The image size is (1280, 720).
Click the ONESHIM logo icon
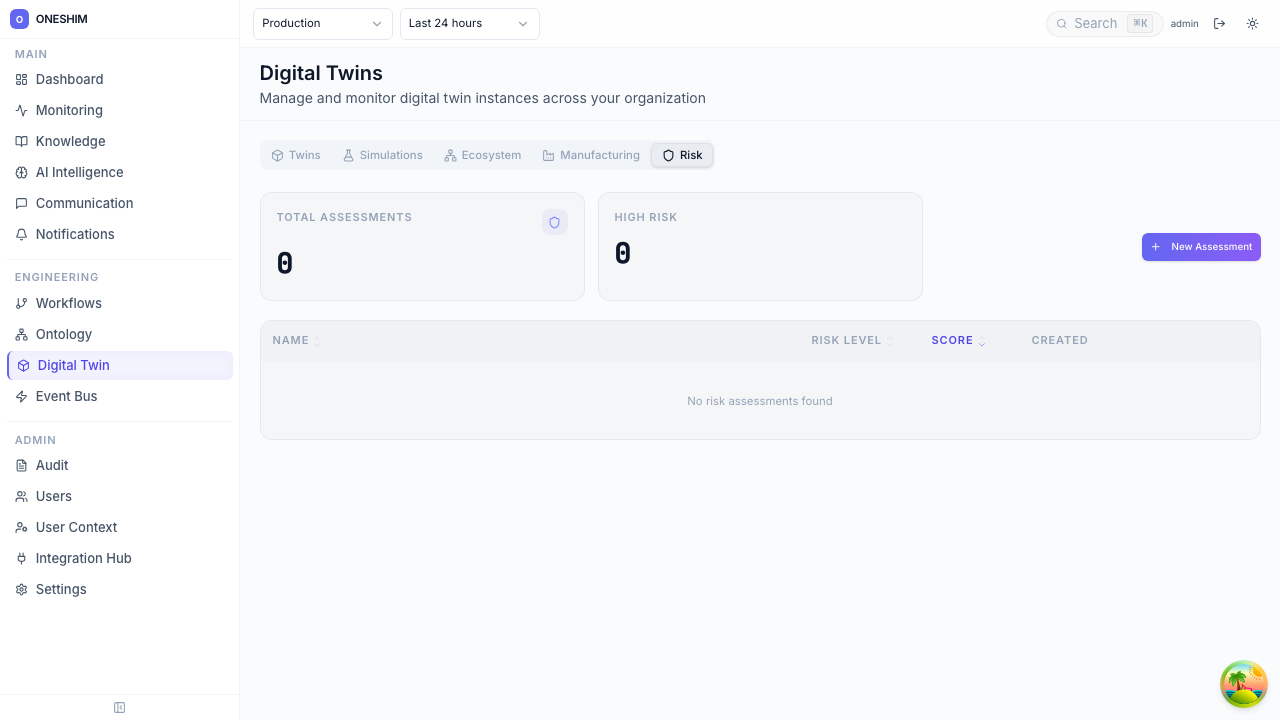coord(19,19)
